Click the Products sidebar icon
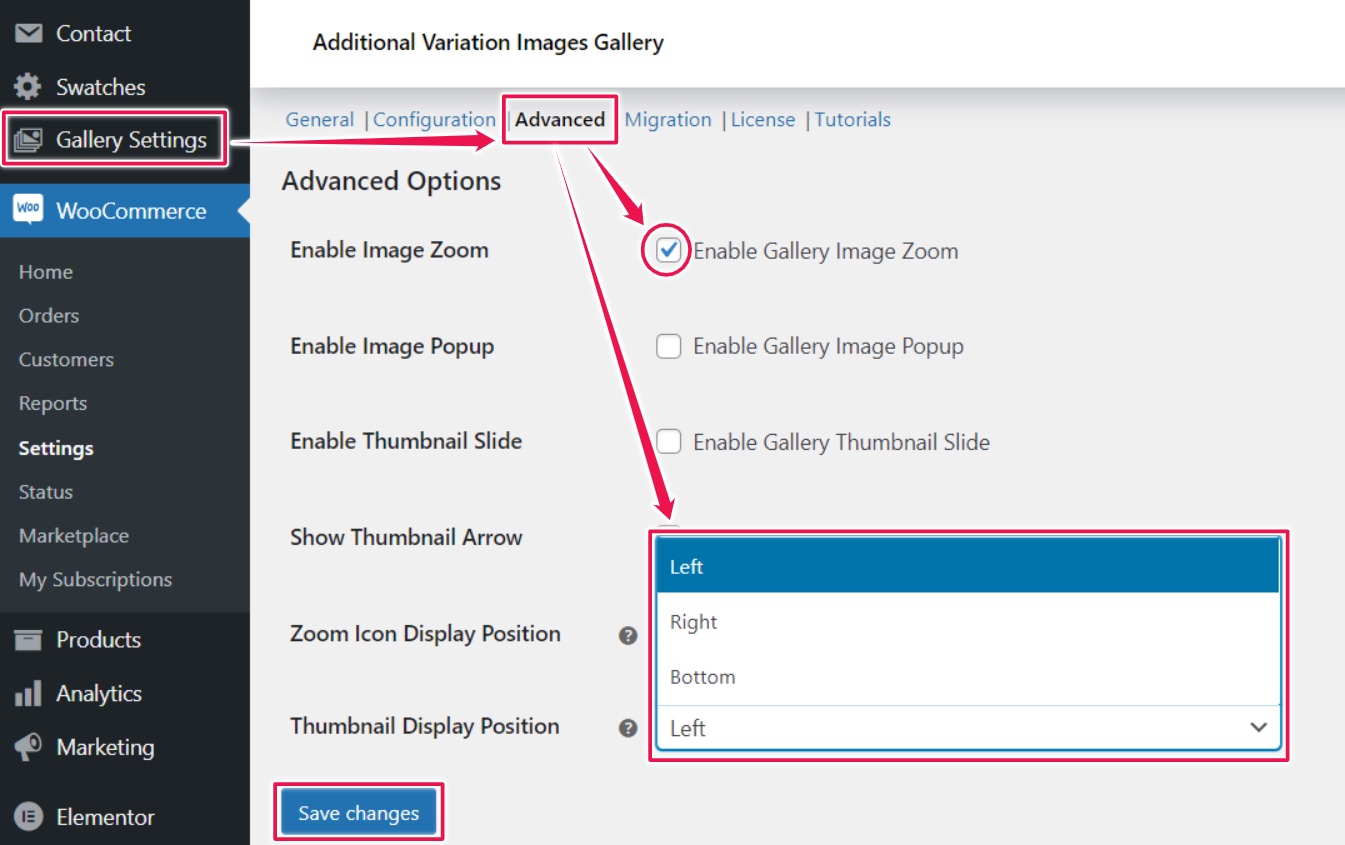Screen dimensions: 1345x845 click(x=30, y=639)
